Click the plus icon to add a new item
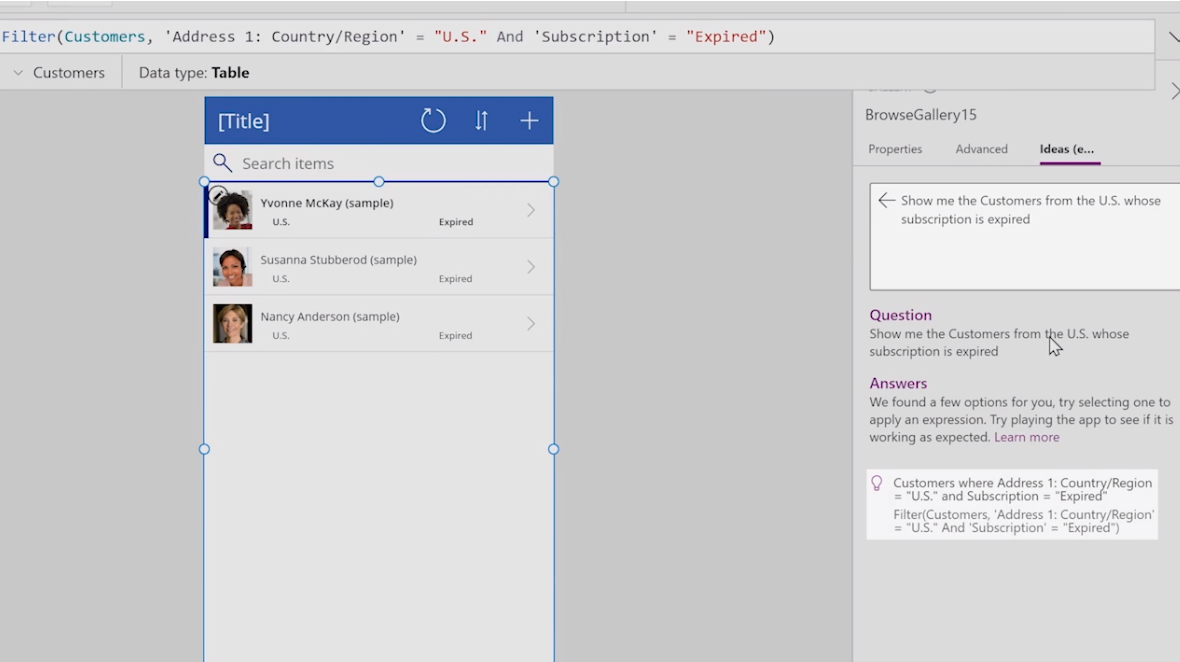 click(528, 120)
